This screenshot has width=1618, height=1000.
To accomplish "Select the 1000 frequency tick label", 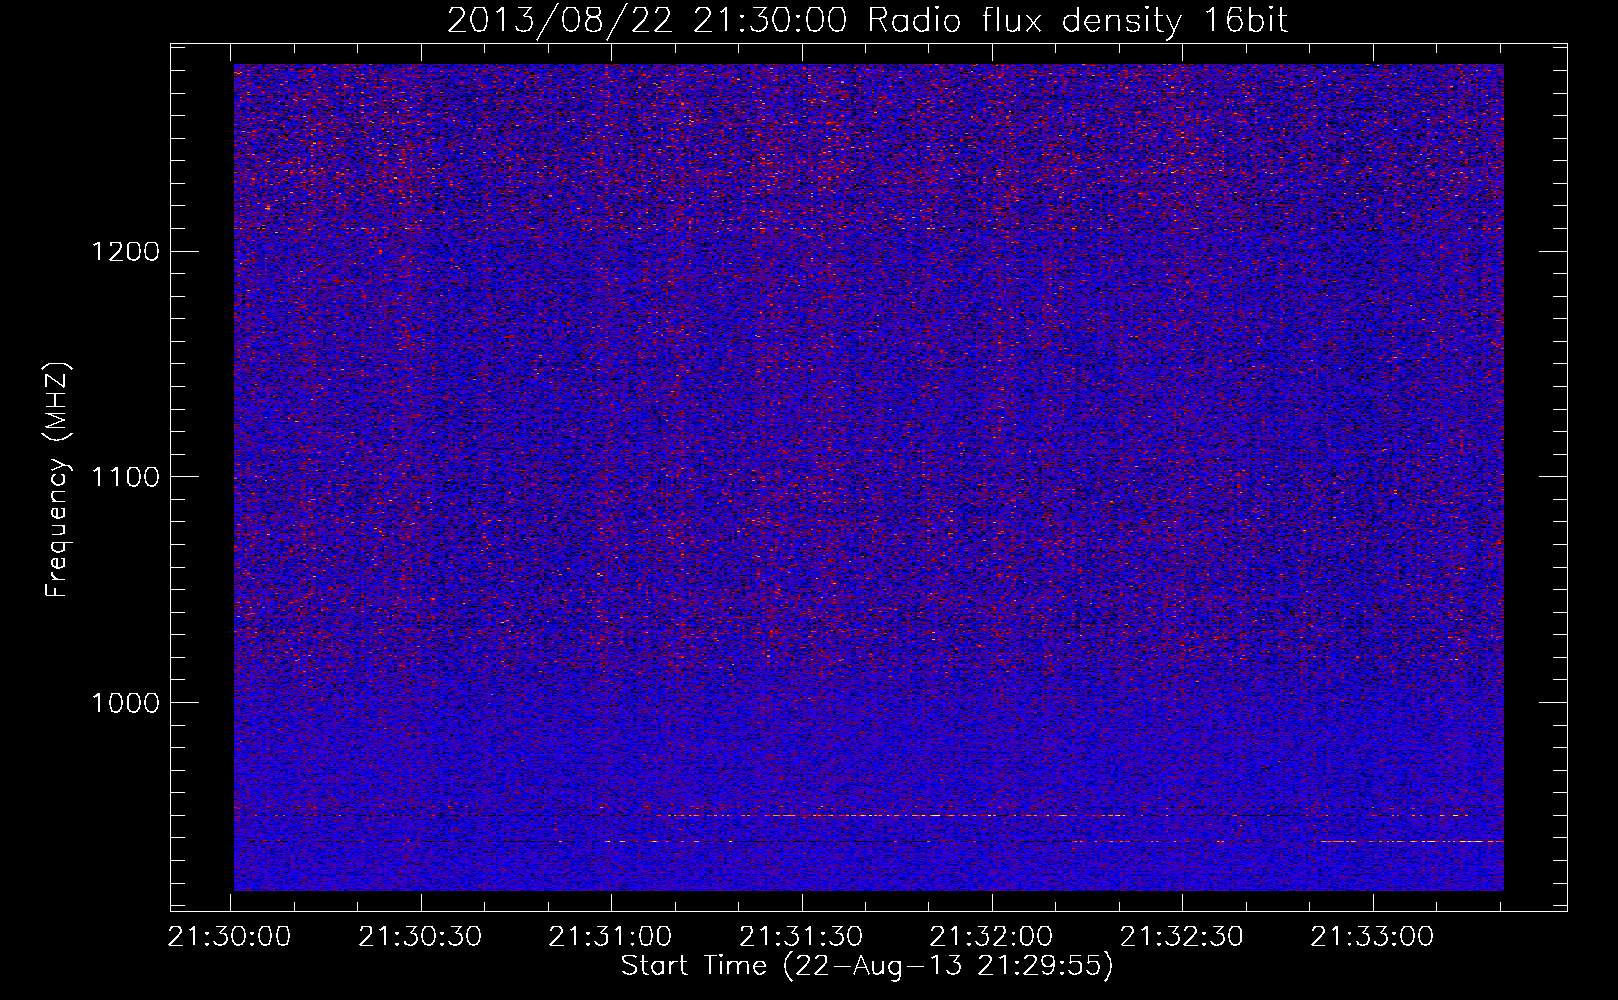I will [x=125, y=703].
